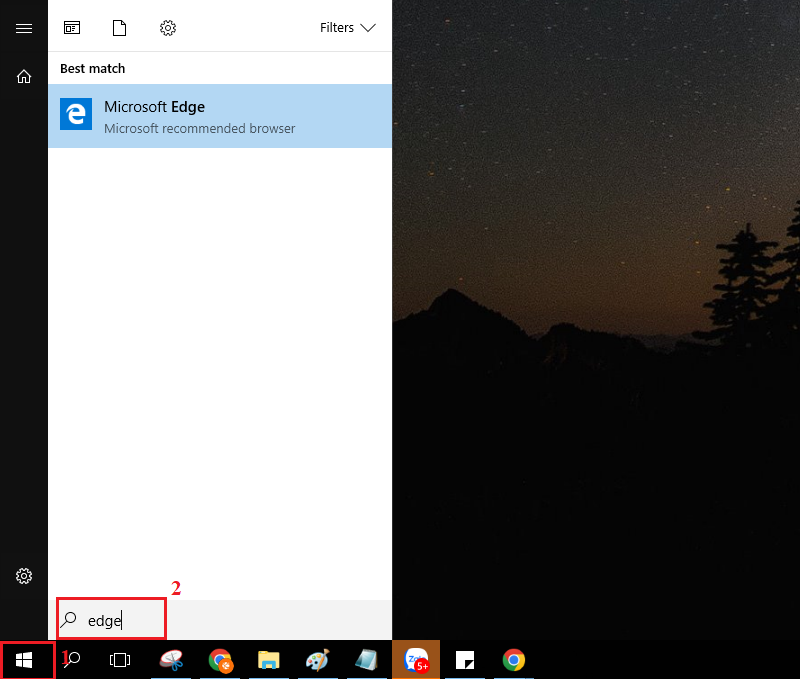Expand the Filters dropdown
Image resolution: width=800 pixels, height=679 pixels.
pos(347,28)
